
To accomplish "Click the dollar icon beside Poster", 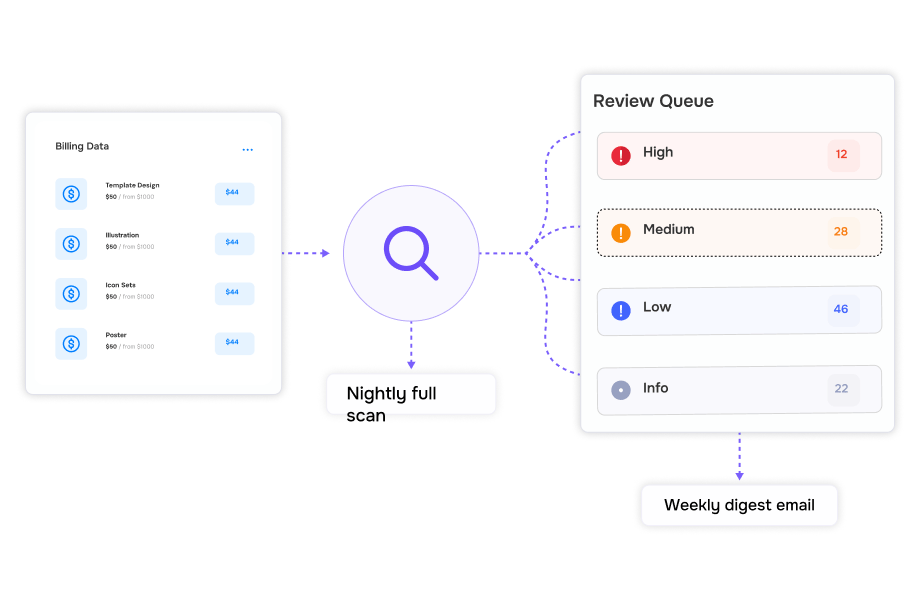I will (71, 343).
